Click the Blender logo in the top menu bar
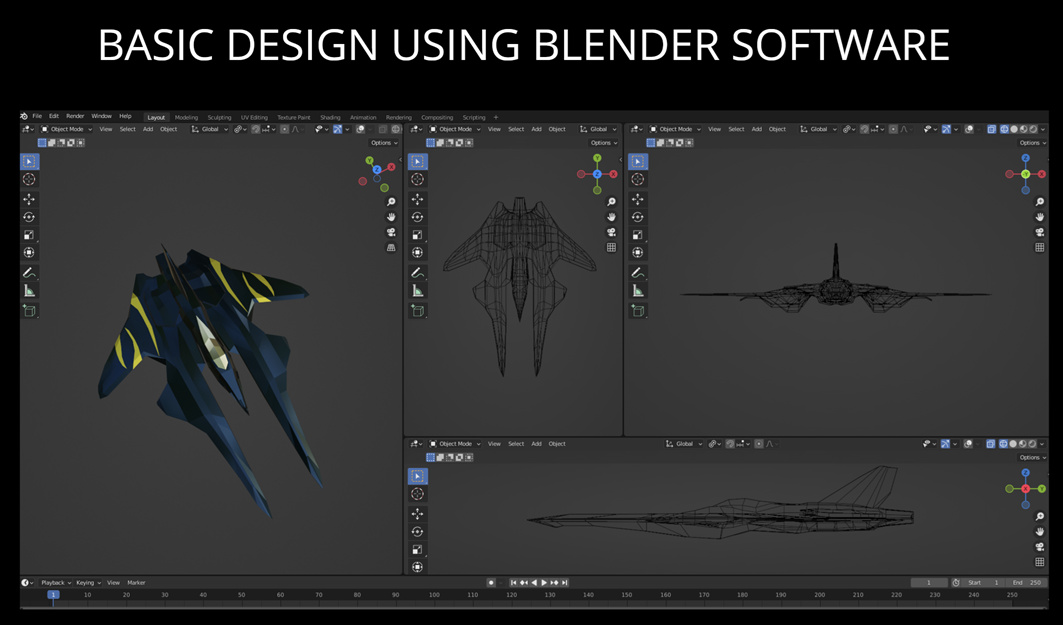 (24, 117)
